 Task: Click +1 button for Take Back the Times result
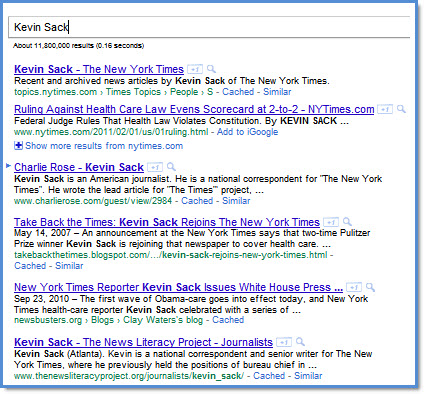[331, 222]
